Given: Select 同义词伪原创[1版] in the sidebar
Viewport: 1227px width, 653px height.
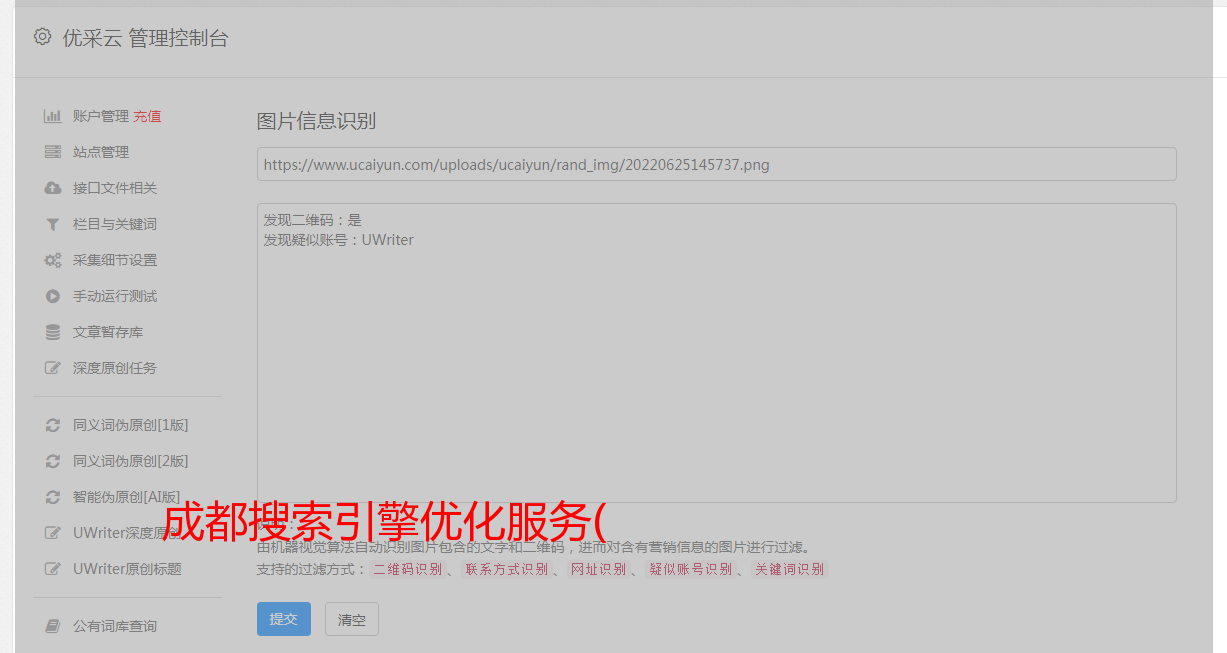Looking at the screenshot, I should click(131, 425).
